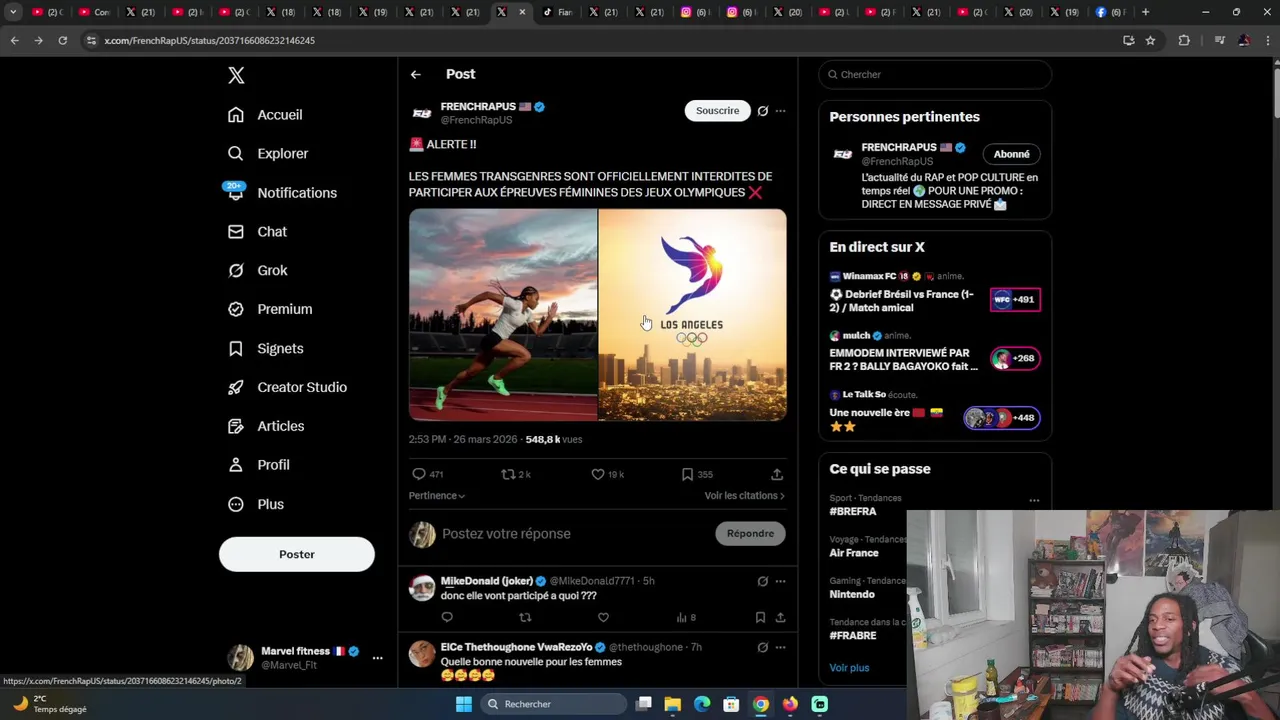The width and height of the screenshot is (1280, 720).
Task: Open Signets bookmarks
Action: [x=265, y=349]
